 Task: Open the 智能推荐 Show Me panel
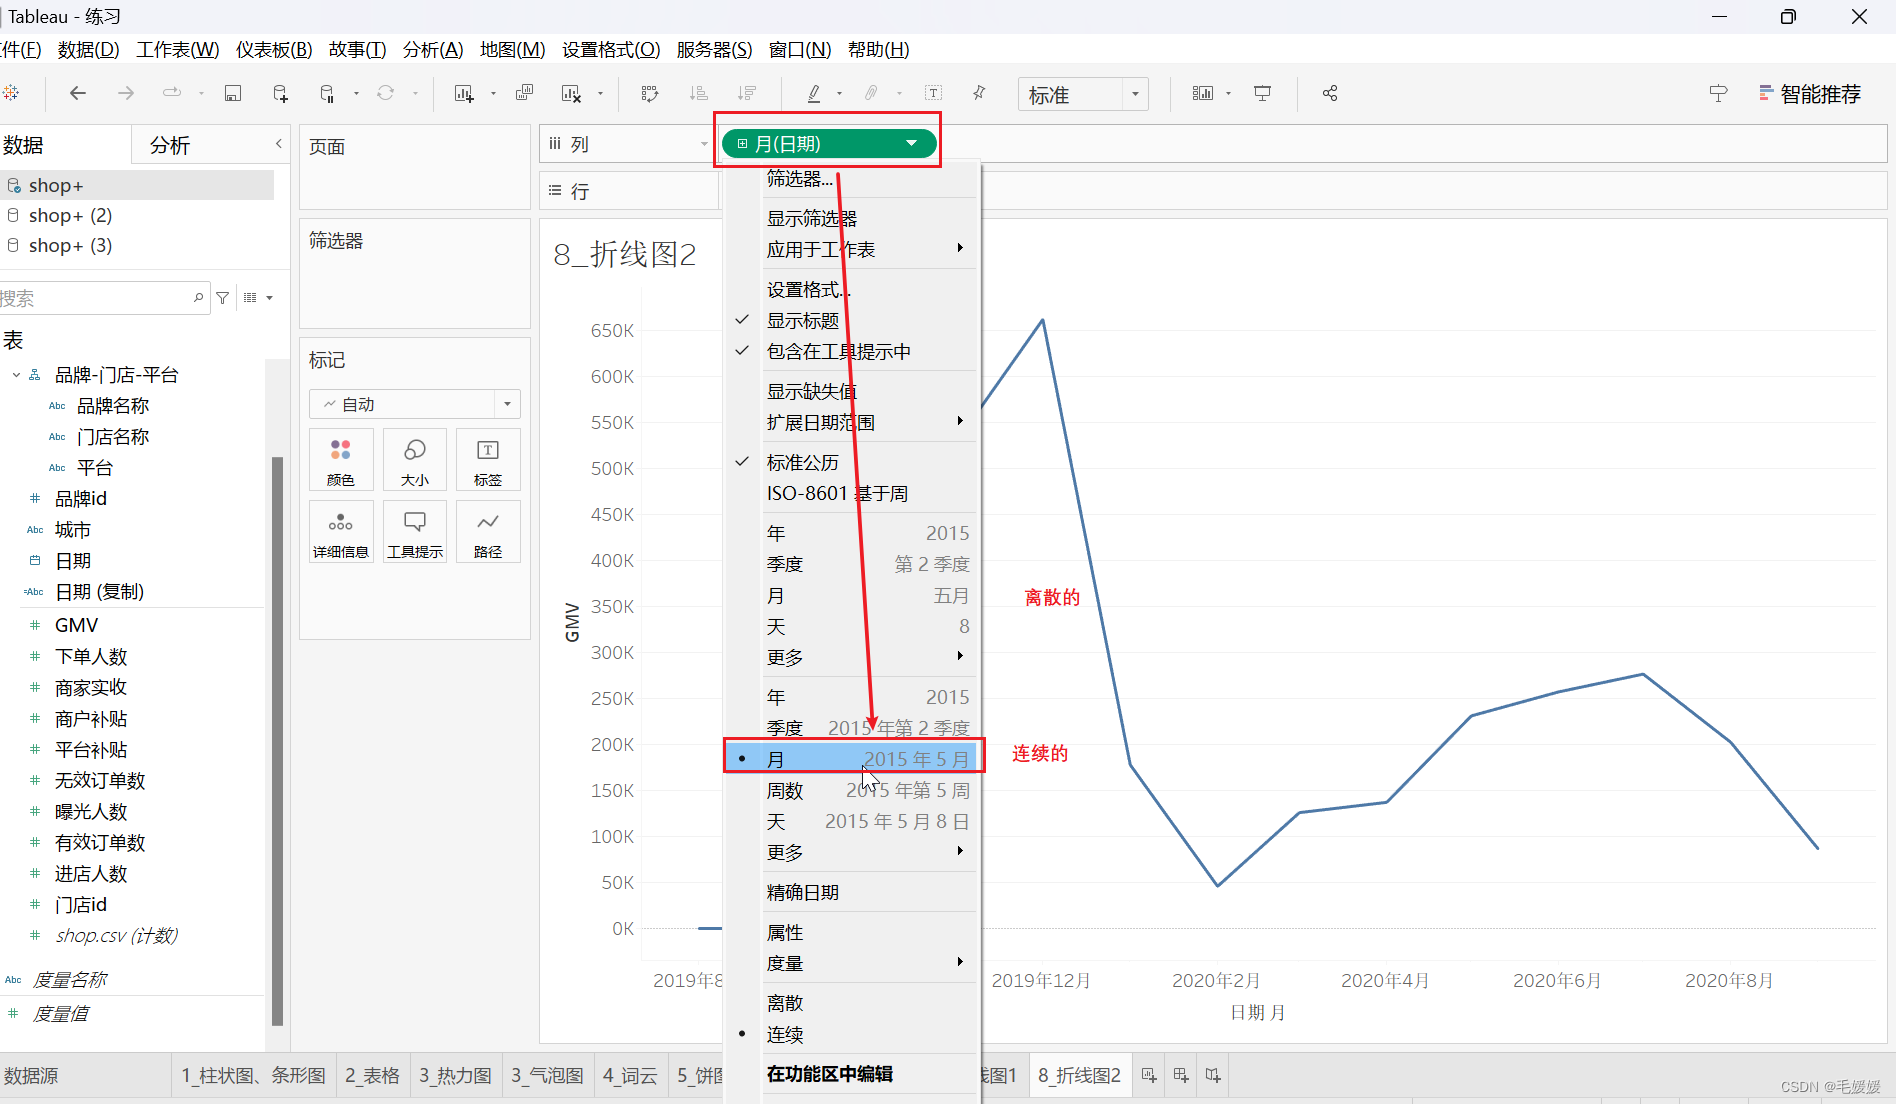click(x=1810, y=94)
